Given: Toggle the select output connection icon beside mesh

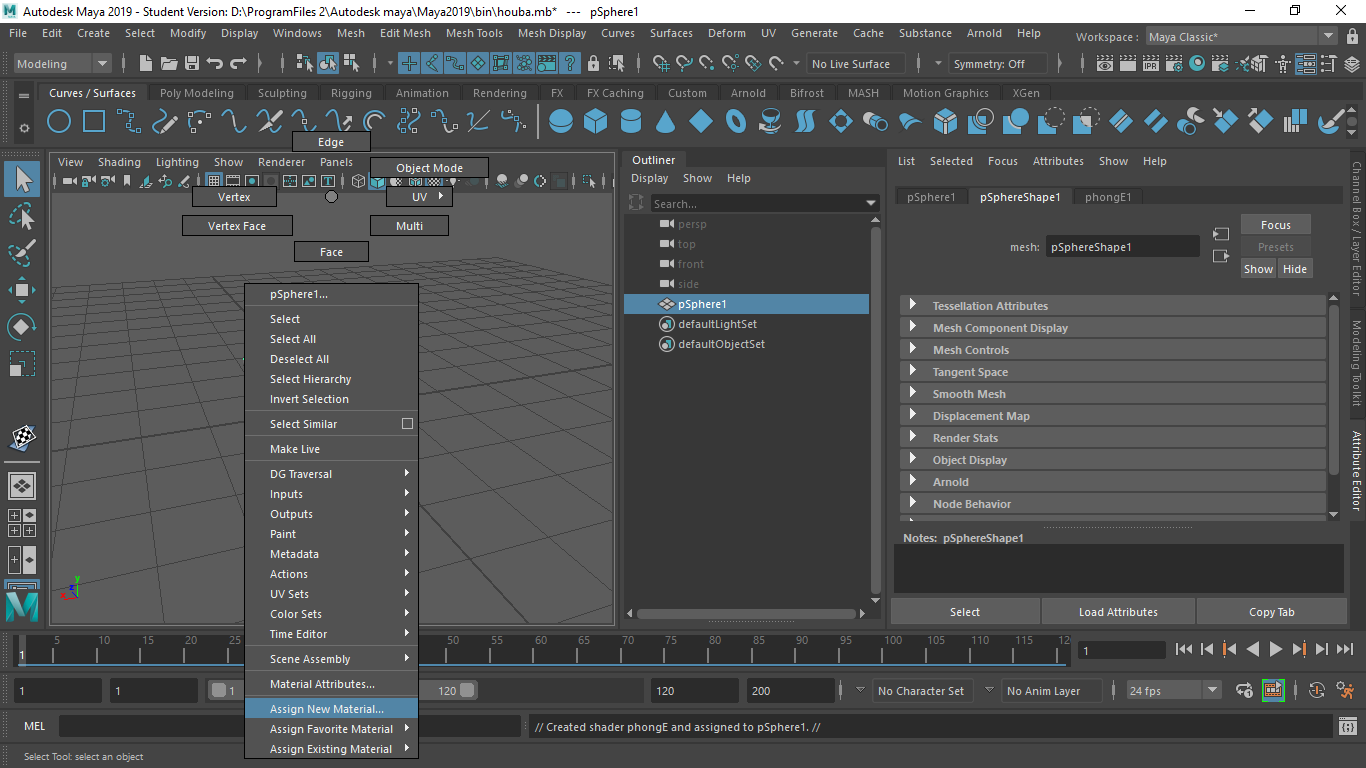Looking at the screenshot, I should 1220,256.
